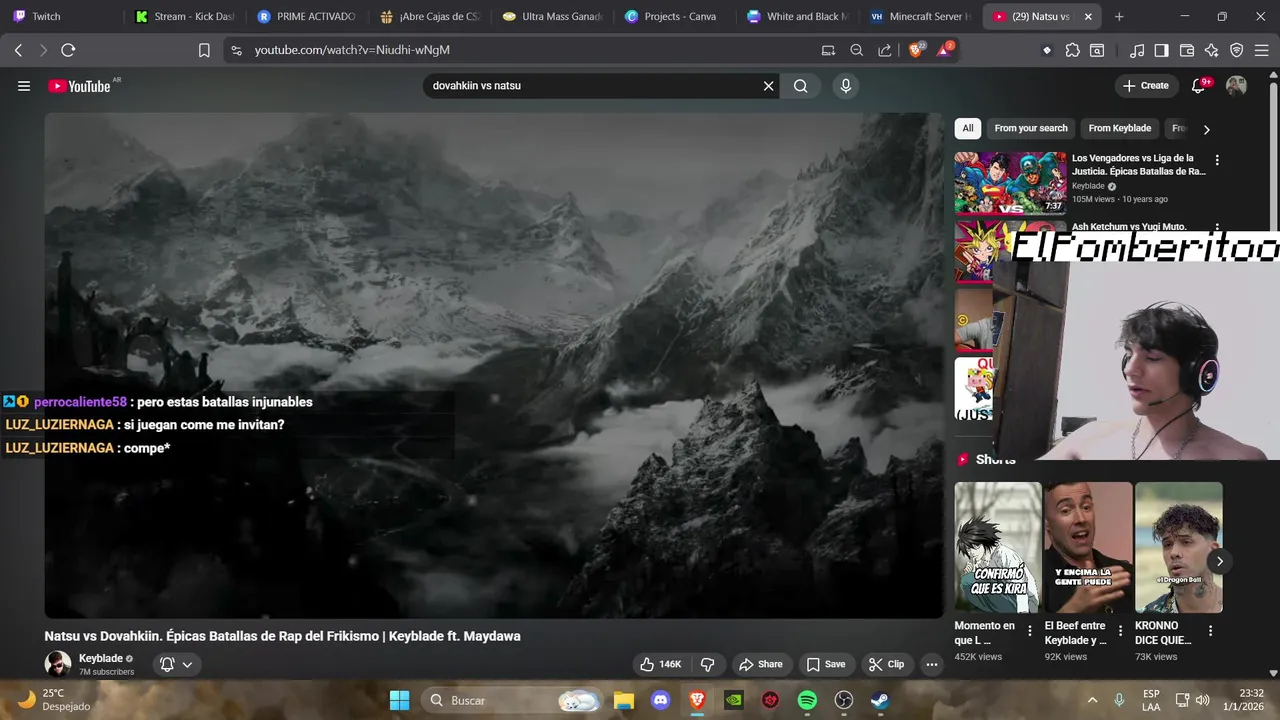Image resolution: width=1280 pixels, height=720 pixels.
Task: Open the YouTube hamburger guide menu
Action: 24,86
